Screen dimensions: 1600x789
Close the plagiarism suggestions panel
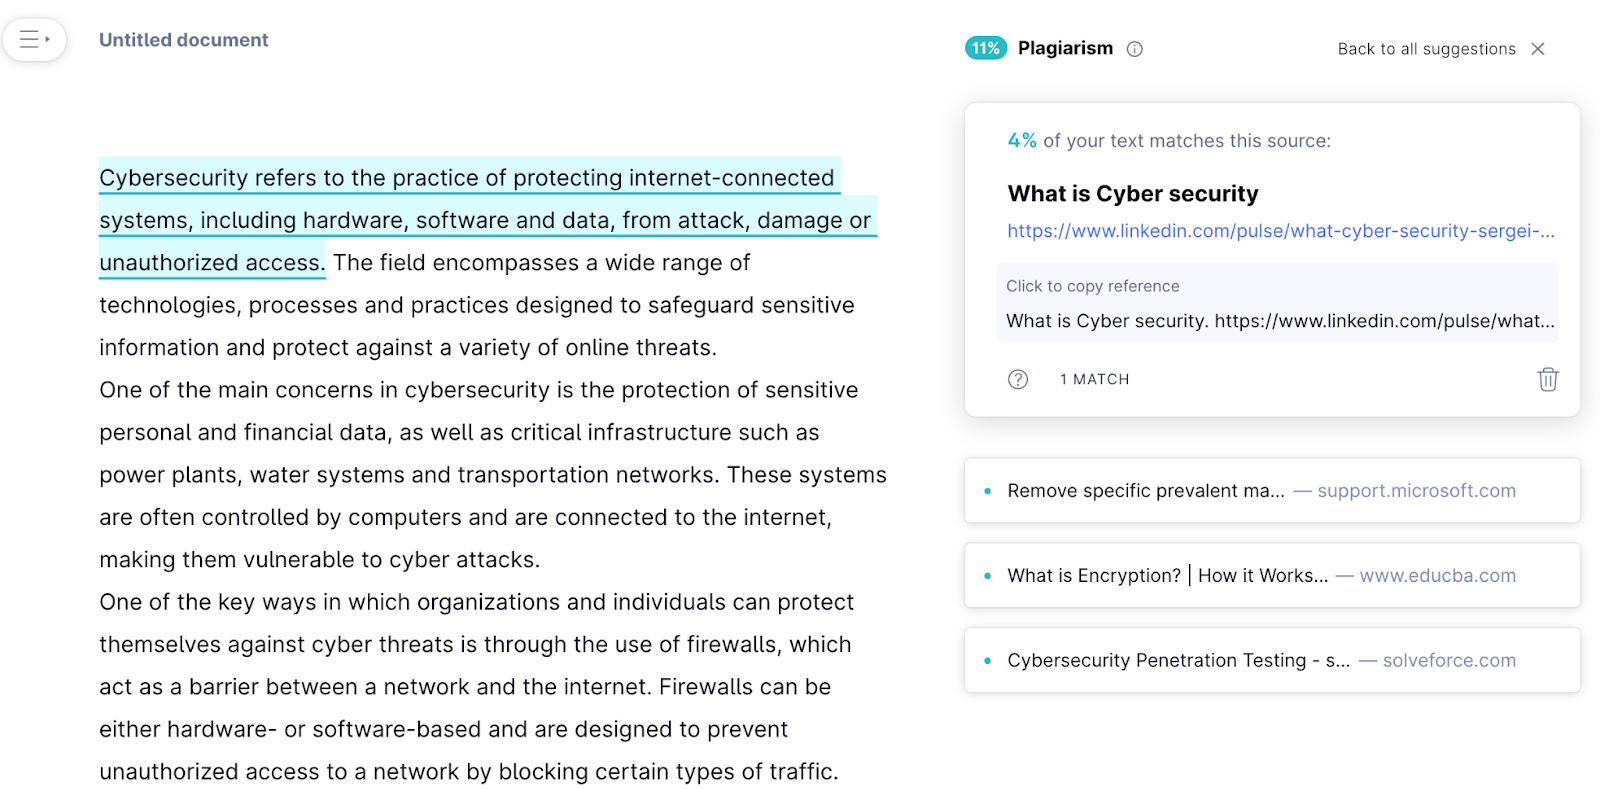(x=1538, y=49)
